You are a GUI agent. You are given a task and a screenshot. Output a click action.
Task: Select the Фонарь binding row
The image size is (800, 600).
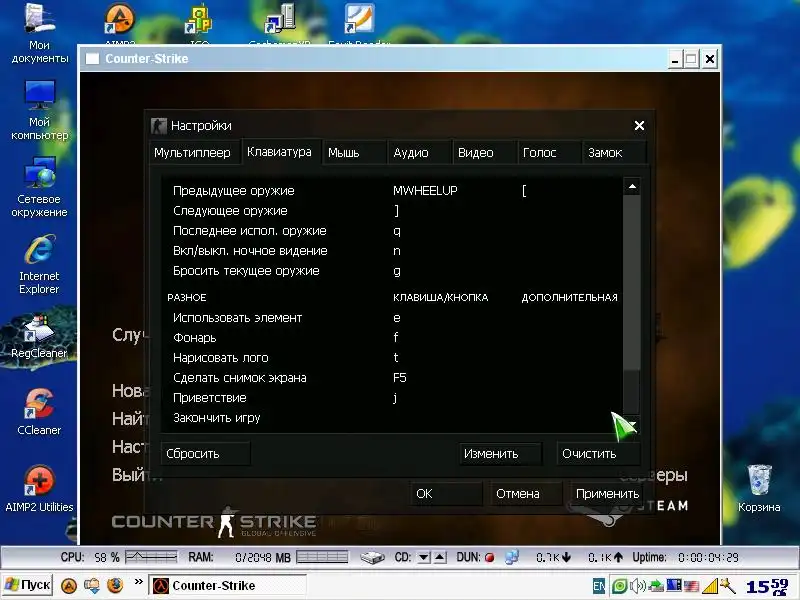tap(393, 338)
